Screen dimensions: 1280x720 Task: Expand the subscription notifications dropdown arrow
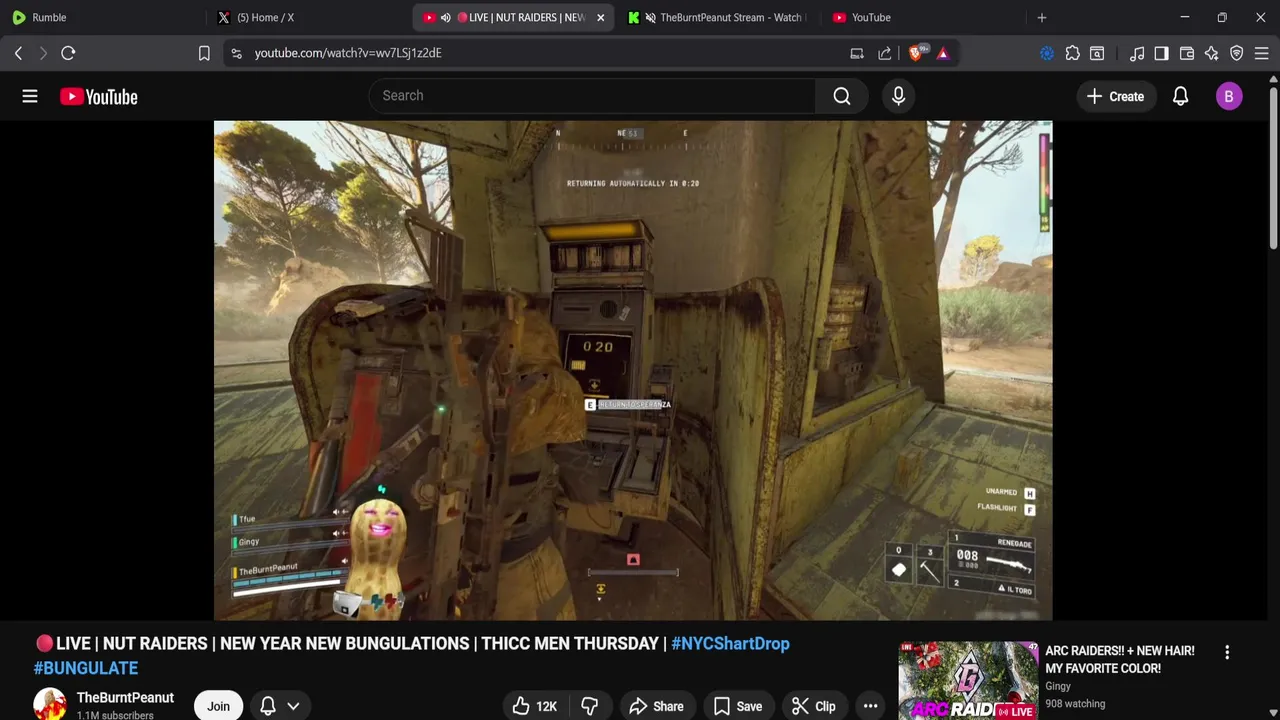point(293,706)
